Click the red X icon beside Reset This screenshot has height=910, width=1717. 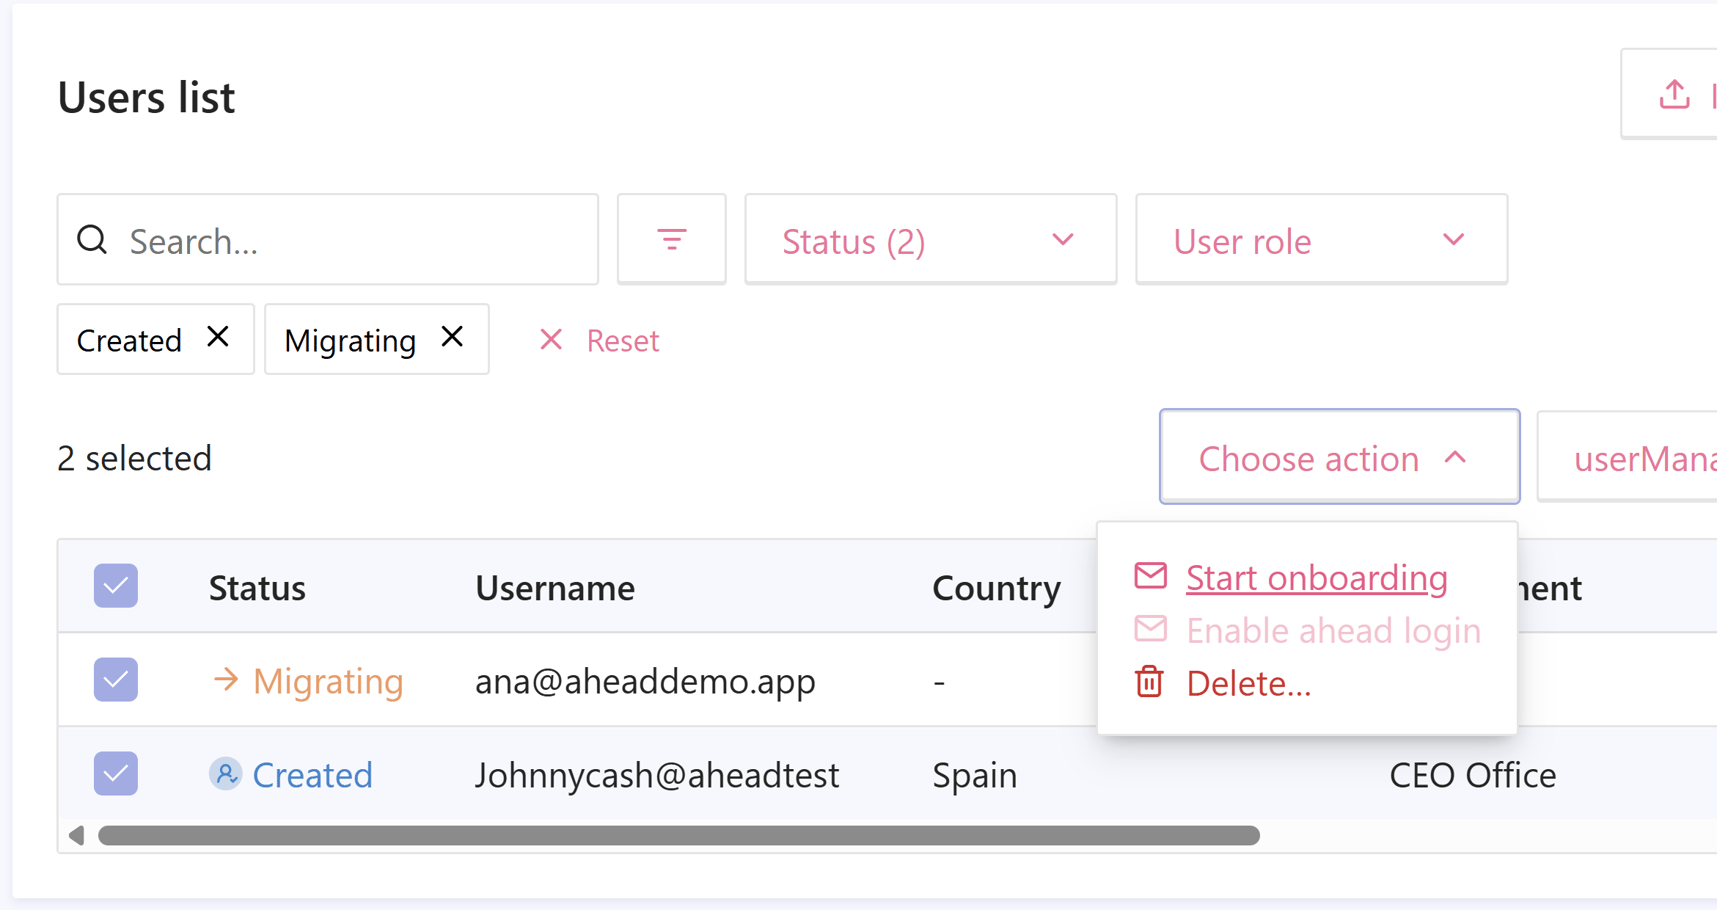point(551,340)
